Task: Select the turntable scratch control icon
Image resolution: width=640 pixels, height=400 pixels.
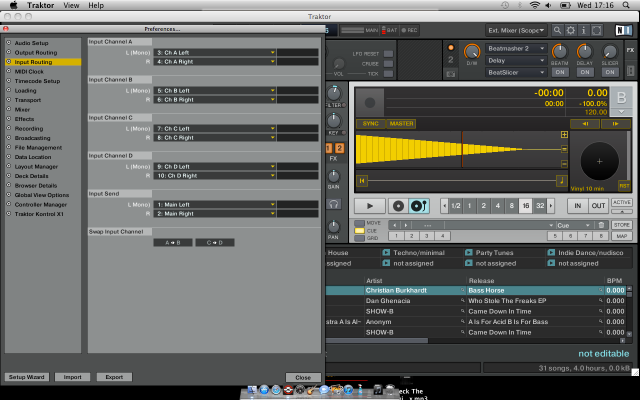Action: (x=419, y=206)
